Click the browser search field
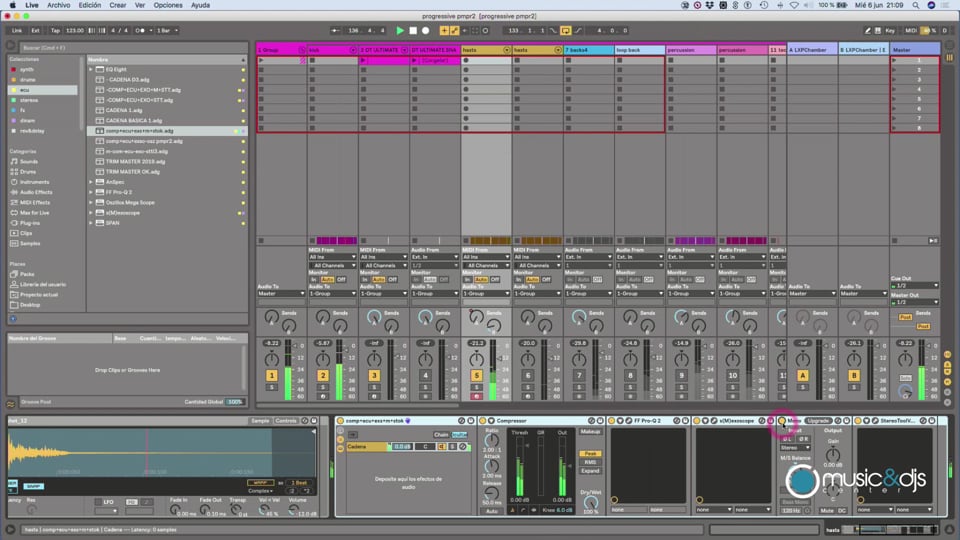Viewport: 960px width, 540px height. (x=133, y=47)
